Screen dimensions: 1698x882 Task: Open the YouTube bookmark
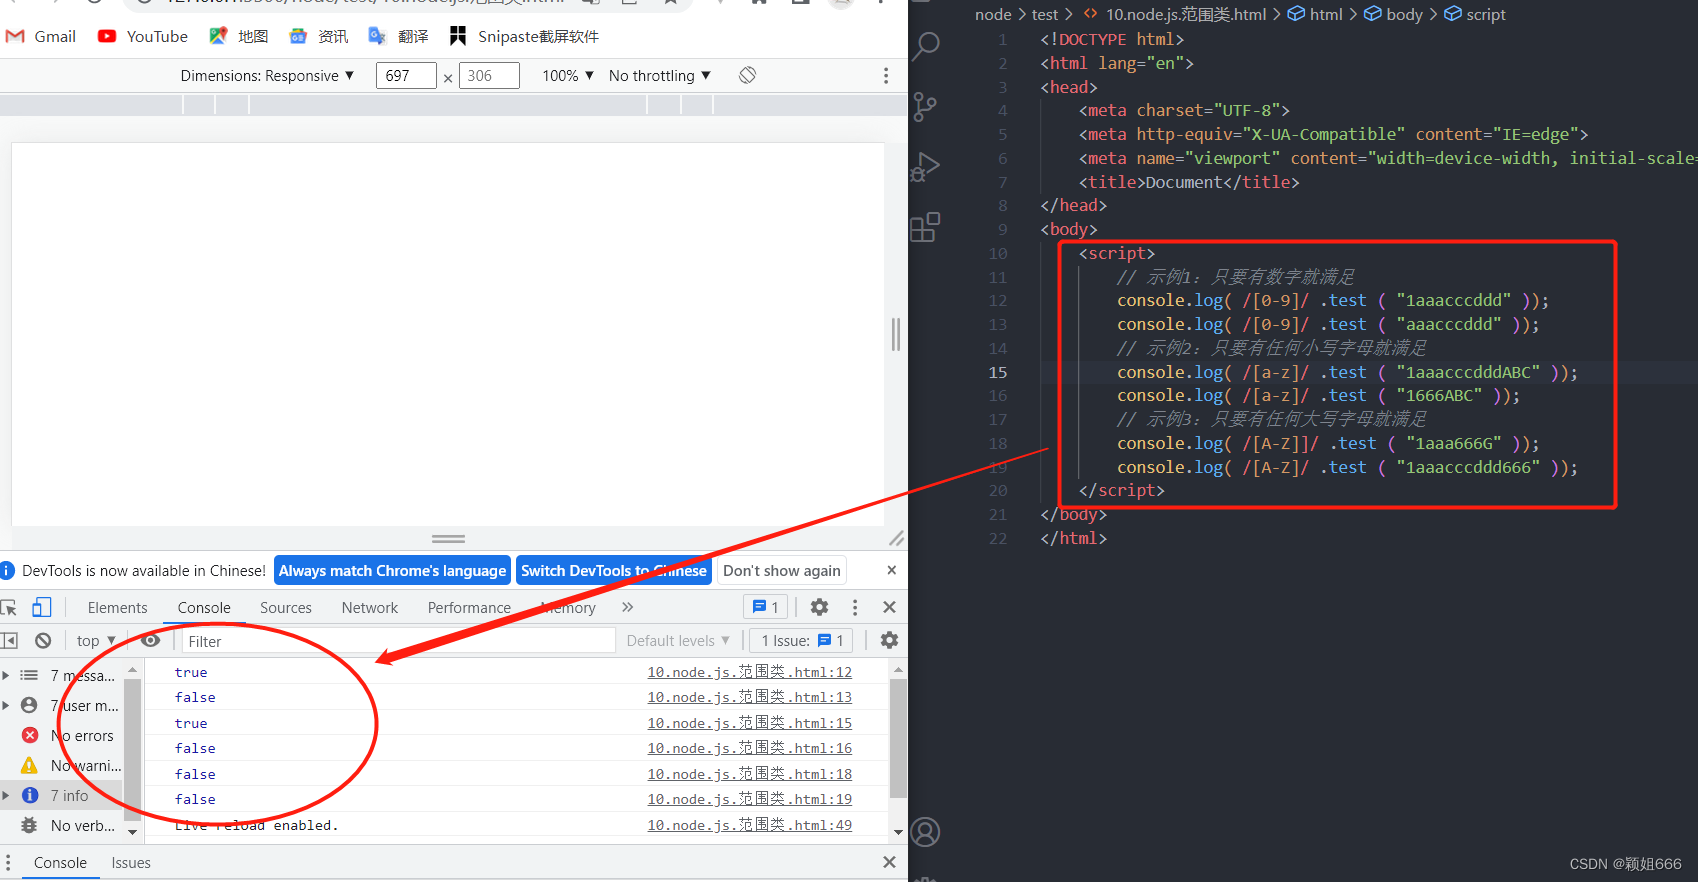[142, 36]
